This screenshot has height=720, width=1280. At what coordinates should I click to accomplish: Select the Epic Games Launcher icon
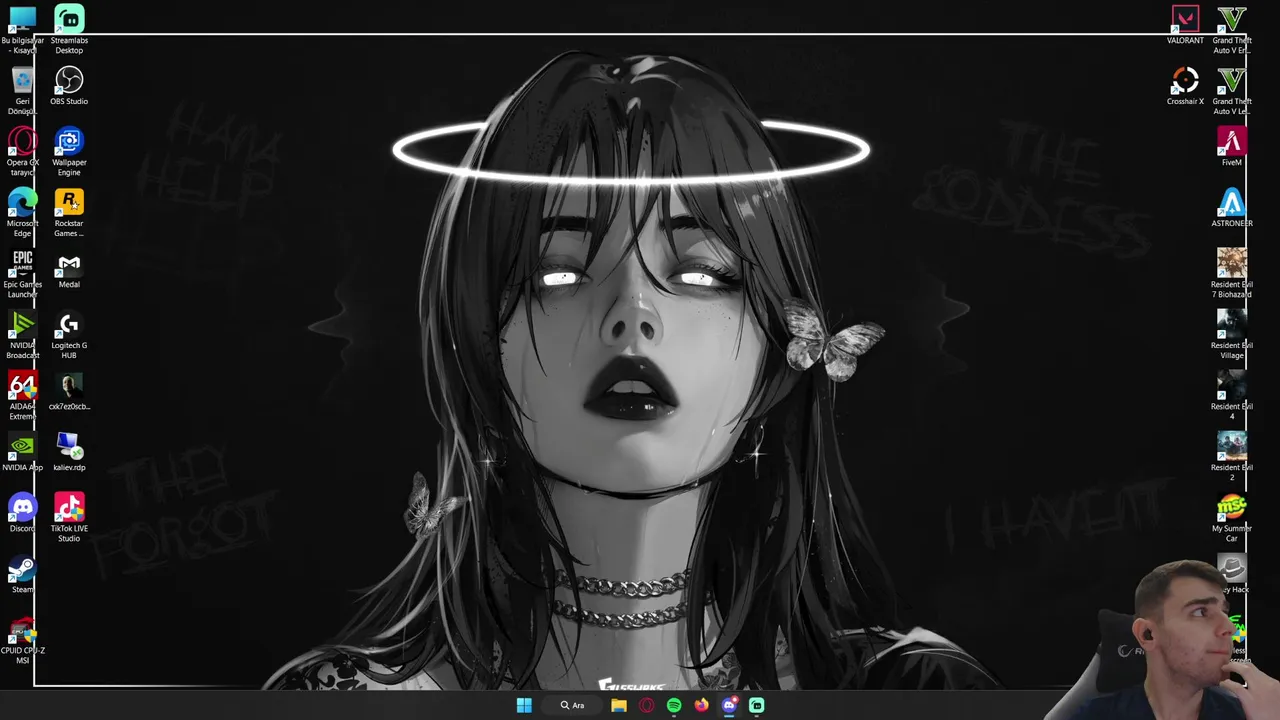(22, 264)
